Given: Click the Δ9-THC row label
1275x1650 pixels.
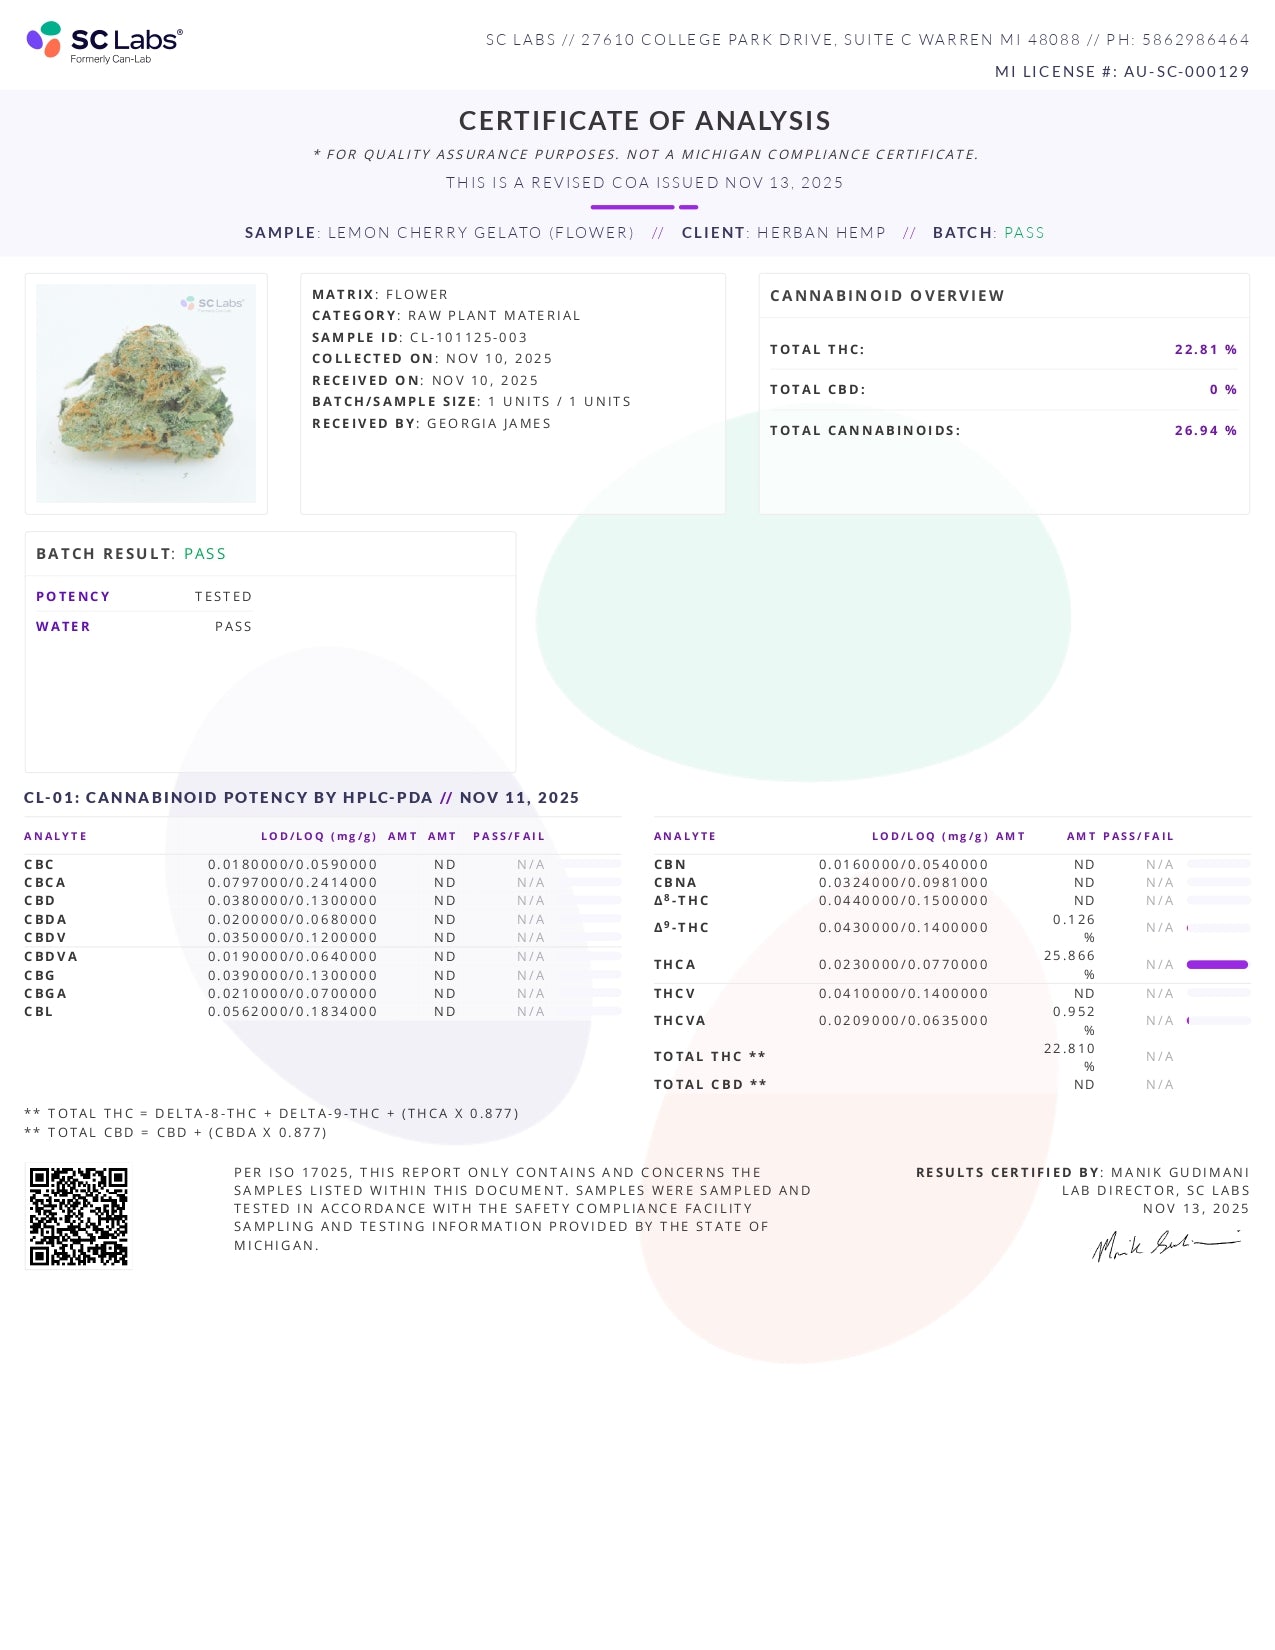Looking at the screenshot, I should click(681, 928).
